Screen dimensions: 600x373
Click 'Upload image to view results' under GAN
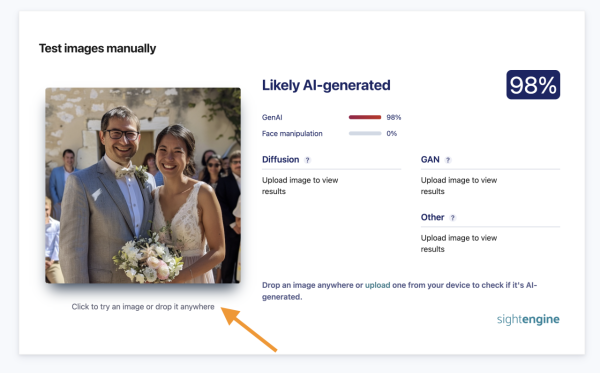pyautogui.click(x=459, y=186)
